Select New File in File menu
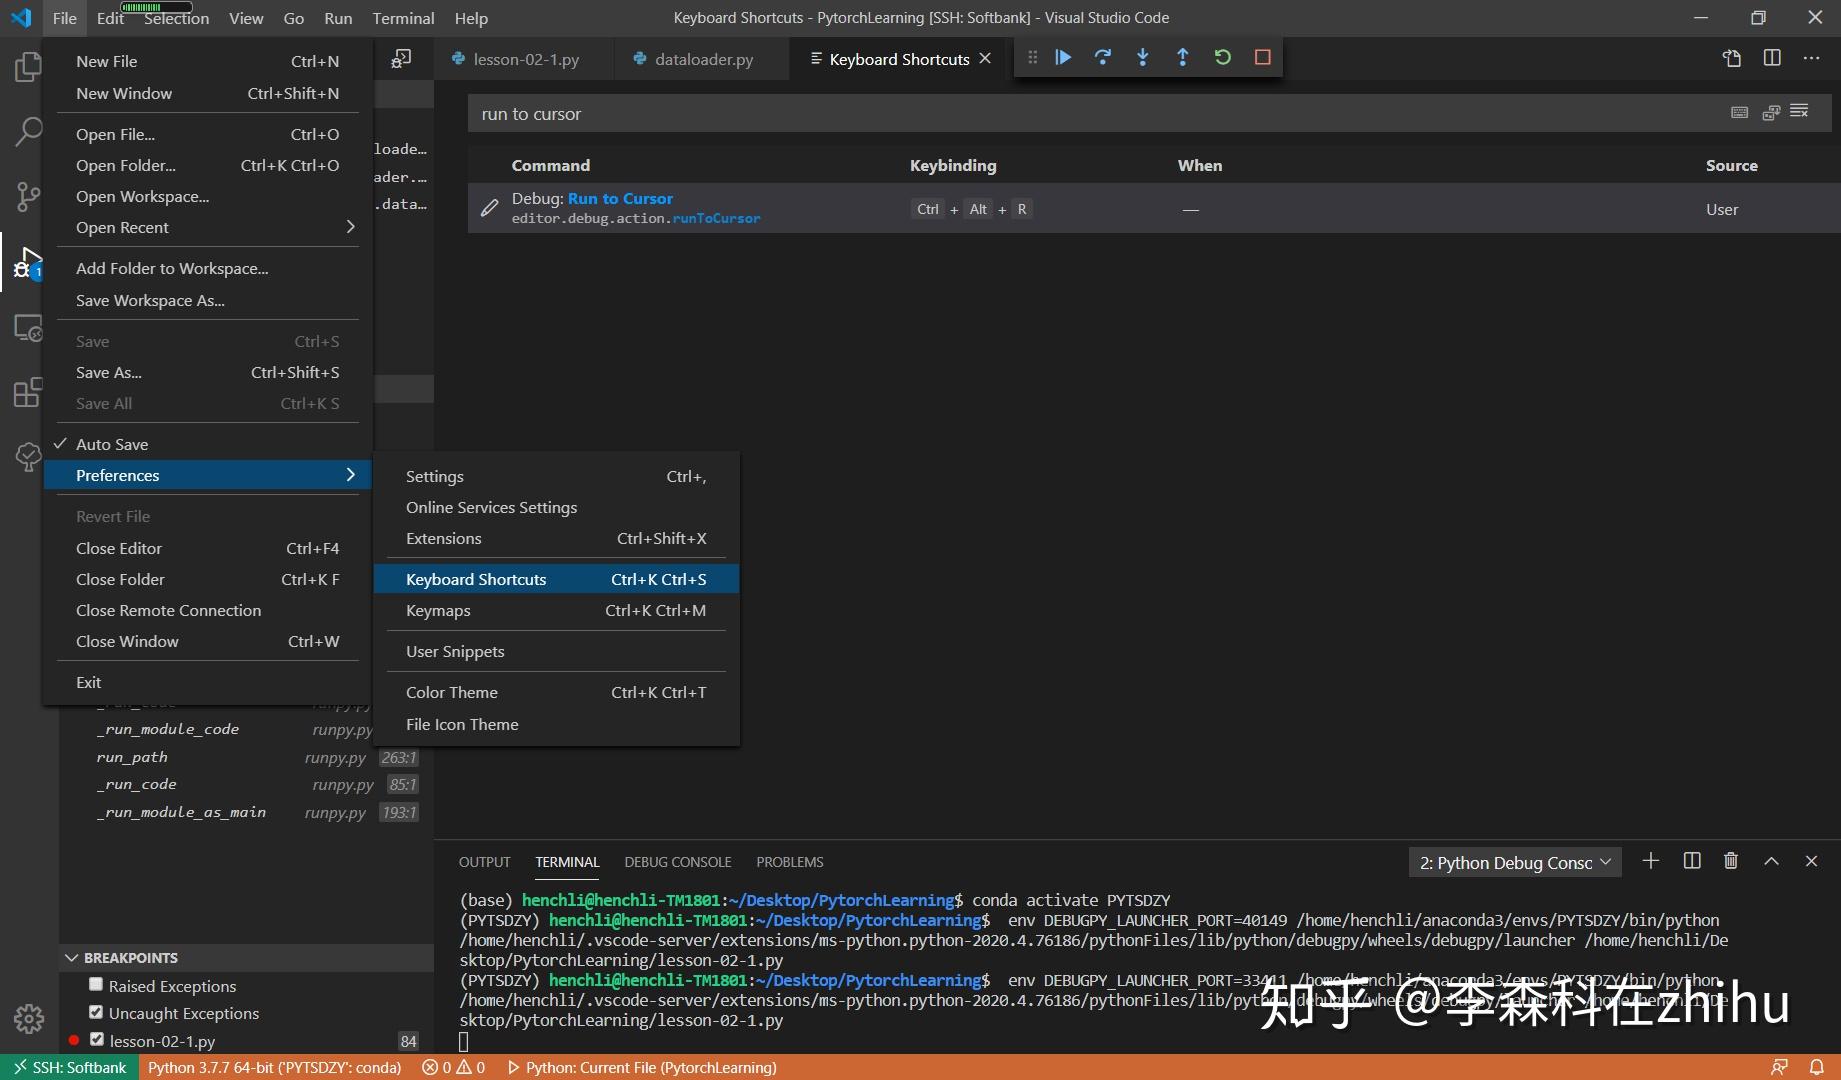The width and height of the screenshot is (1841, 1080). (x=208, y=61)
